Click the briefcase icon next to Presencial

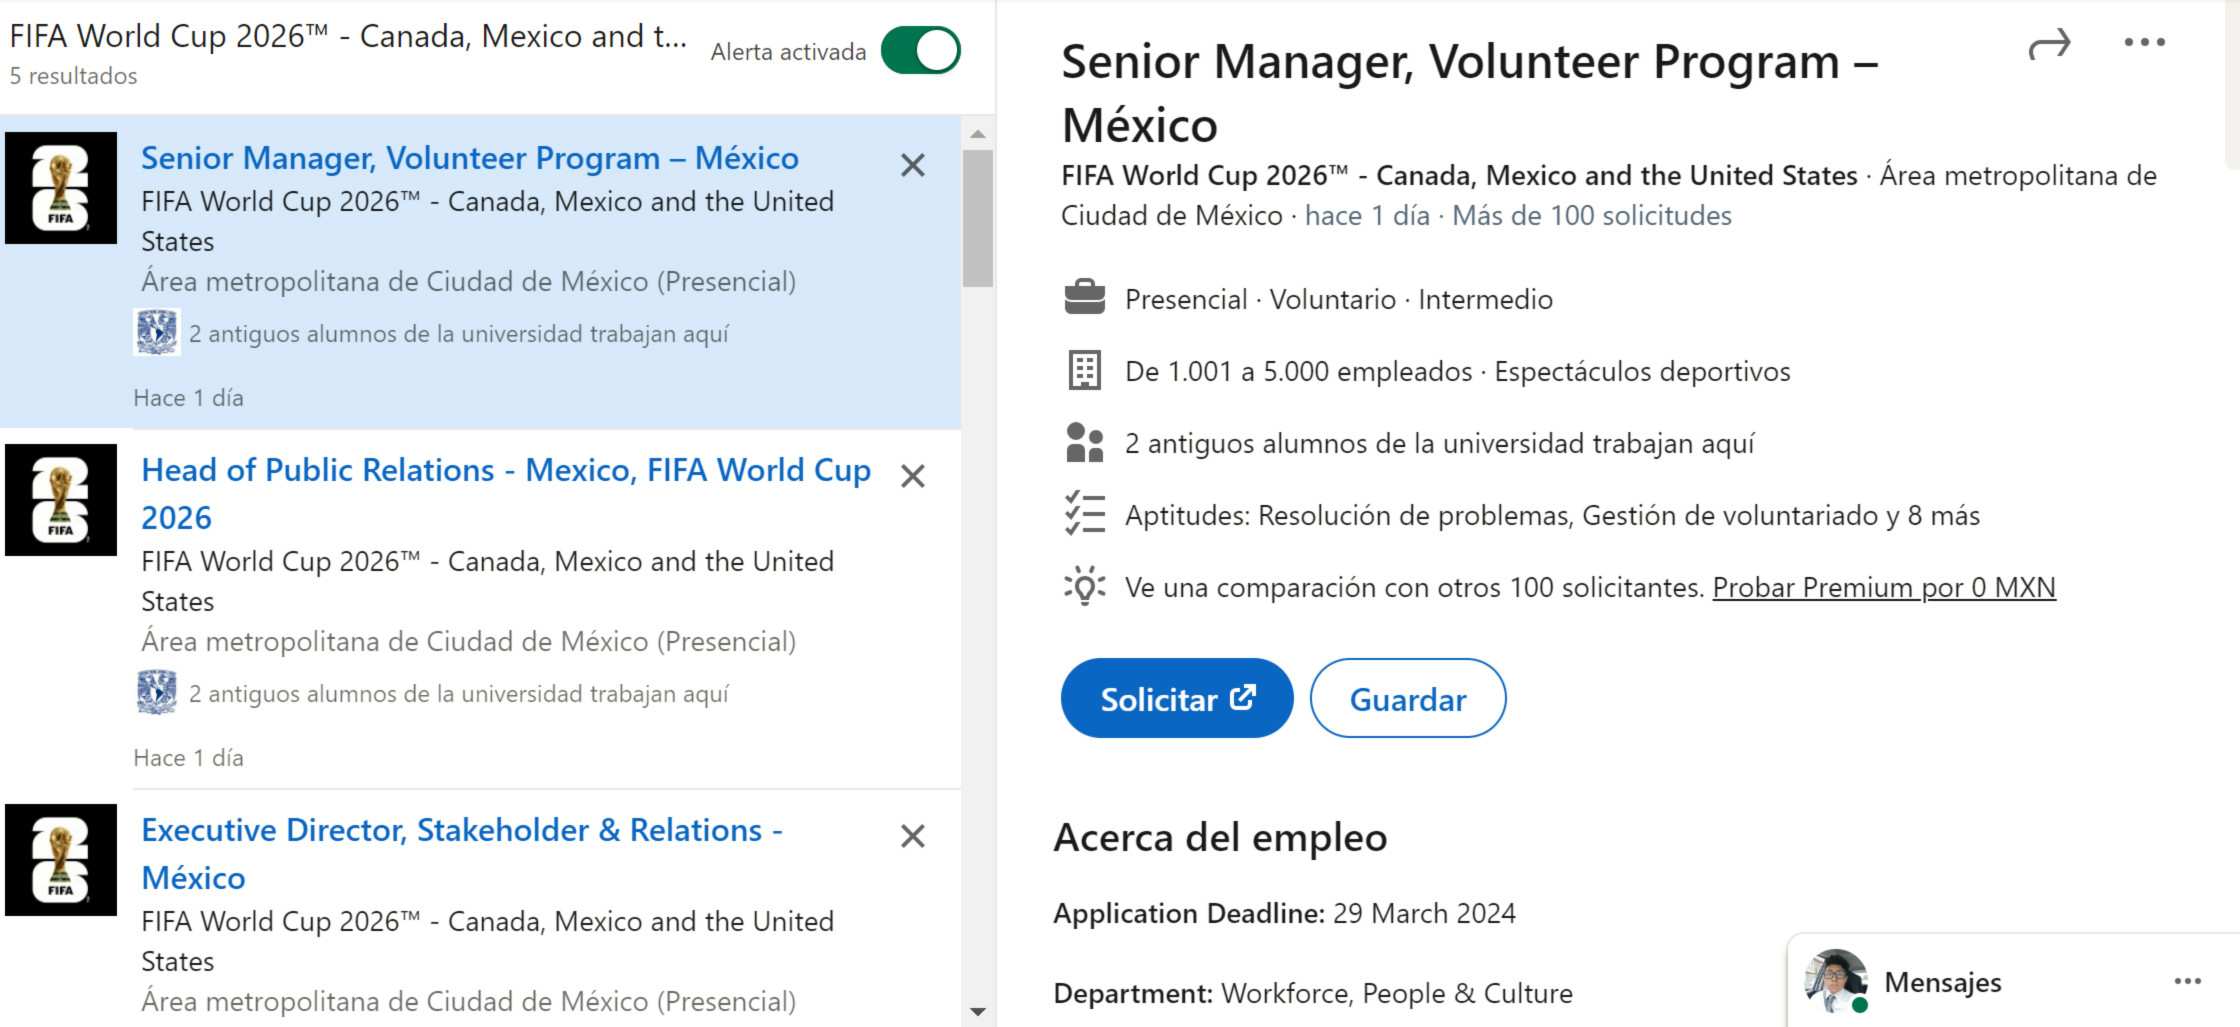(x=1085, y=298)
